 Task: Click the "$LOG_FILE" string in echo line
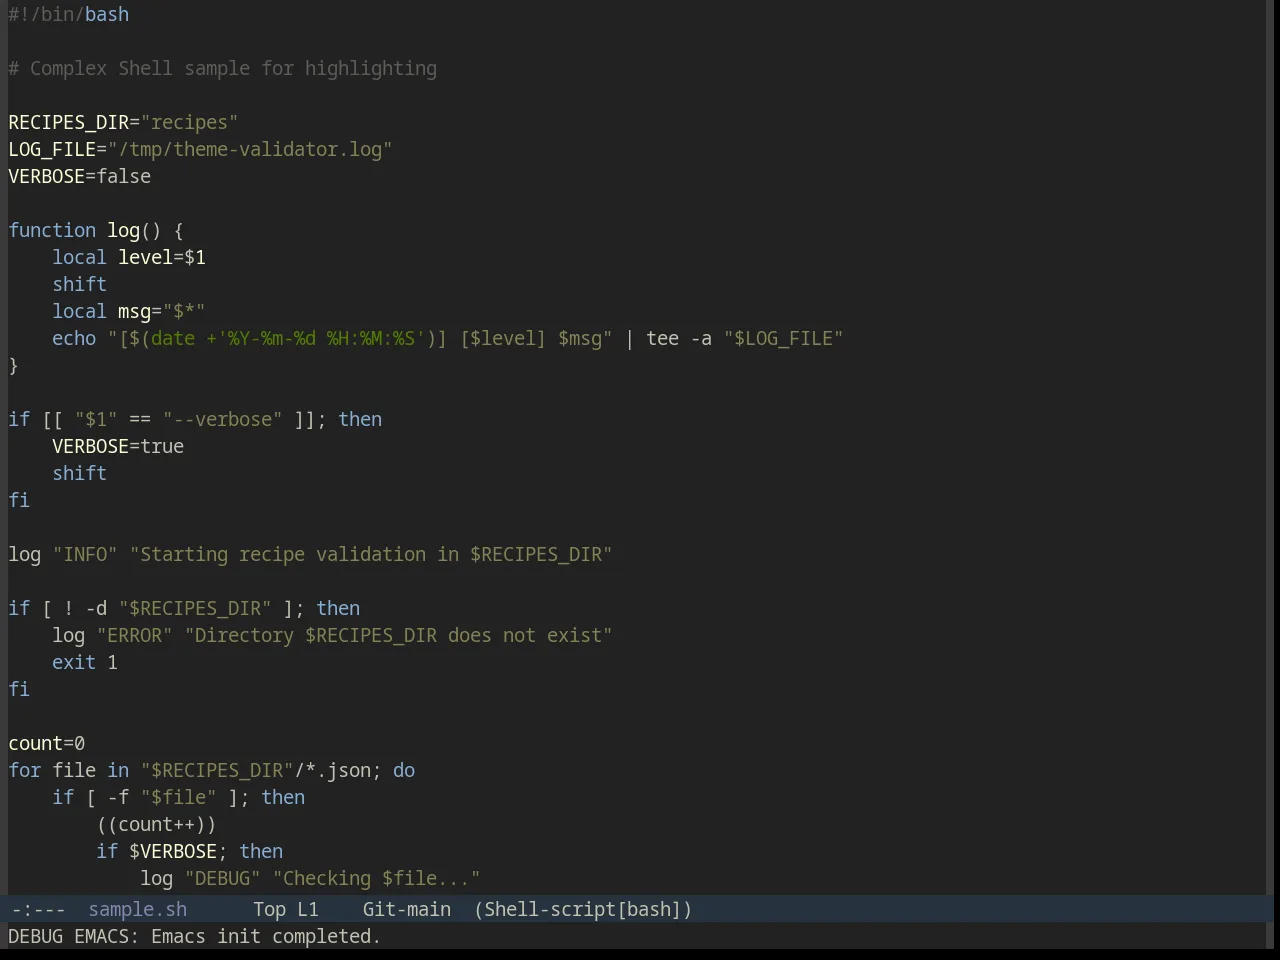[783, 338]
